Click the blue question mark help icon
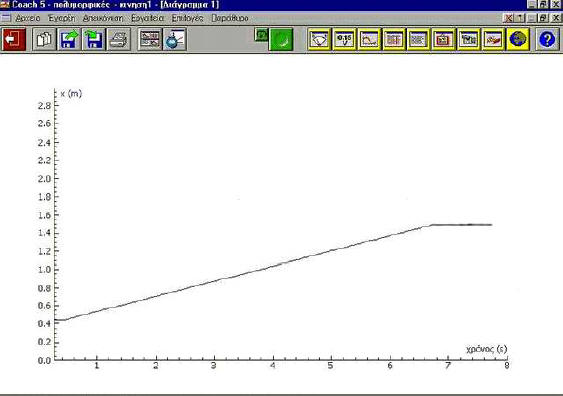The image size is (563, 396). click(x=547, y=39)
